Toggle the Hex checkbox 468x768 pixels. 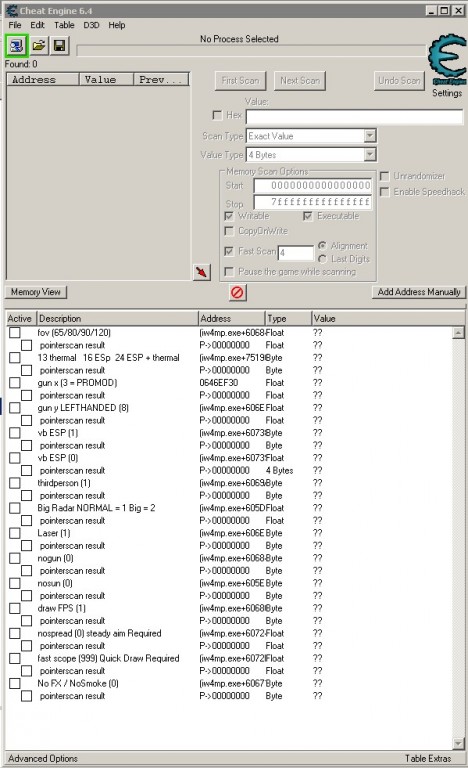tap(217, 115)
